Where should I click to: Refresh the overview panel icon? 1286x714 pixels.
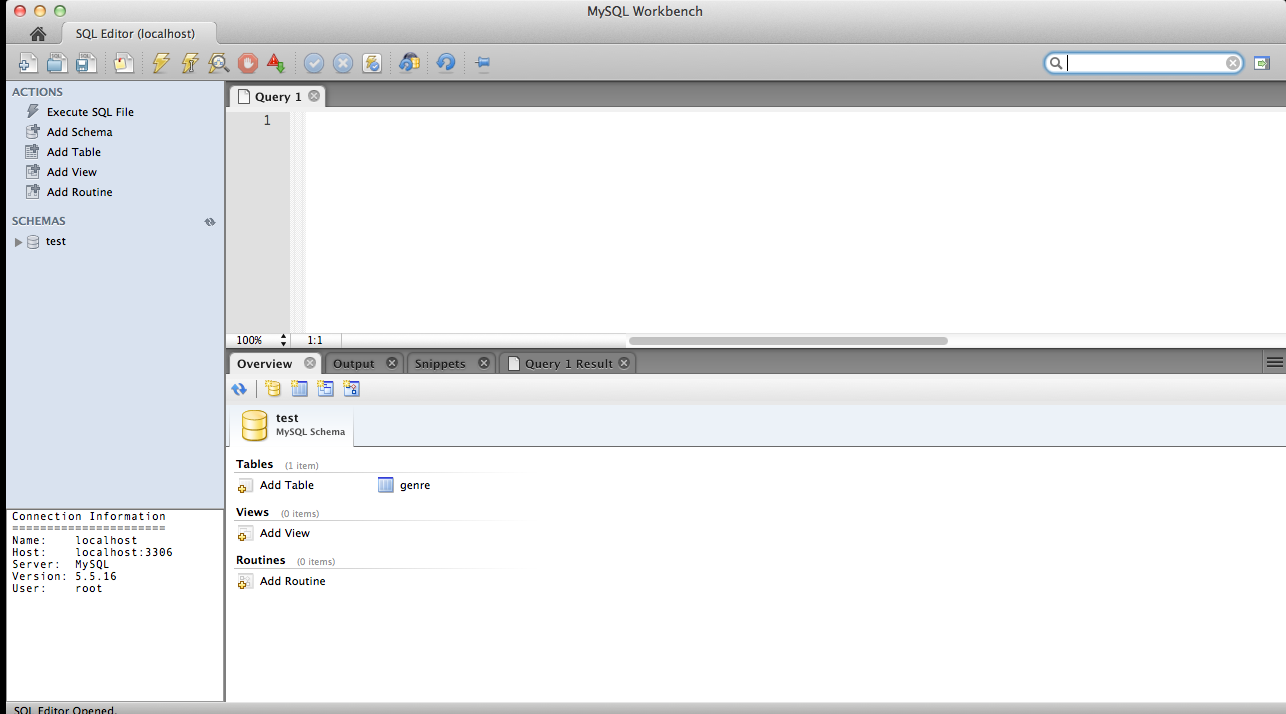click(239, 389)
